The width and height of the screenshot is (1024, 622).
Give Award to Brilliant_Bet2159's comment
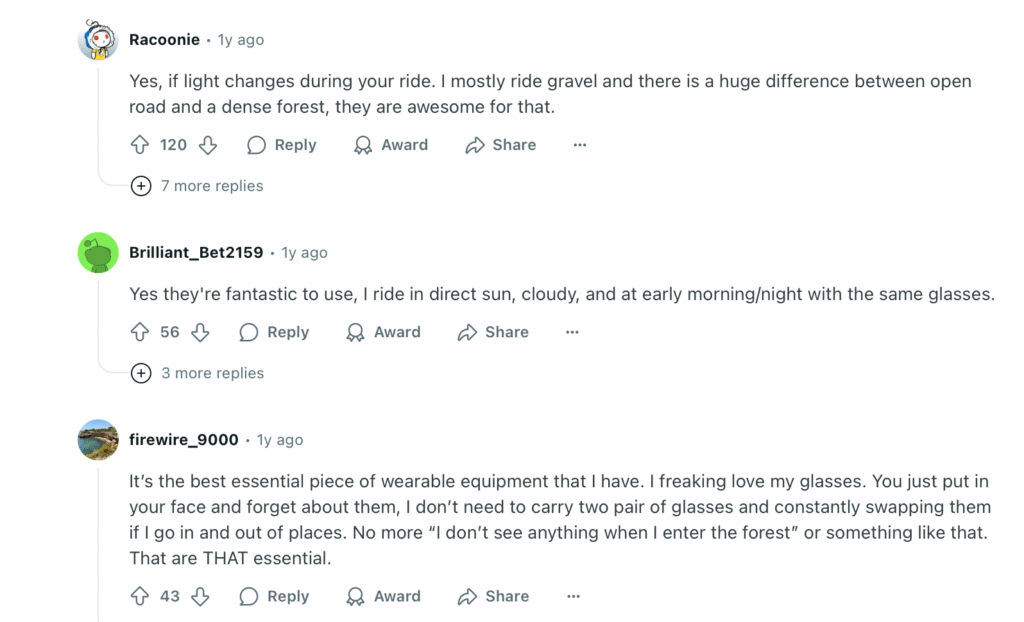pos(384,332)
